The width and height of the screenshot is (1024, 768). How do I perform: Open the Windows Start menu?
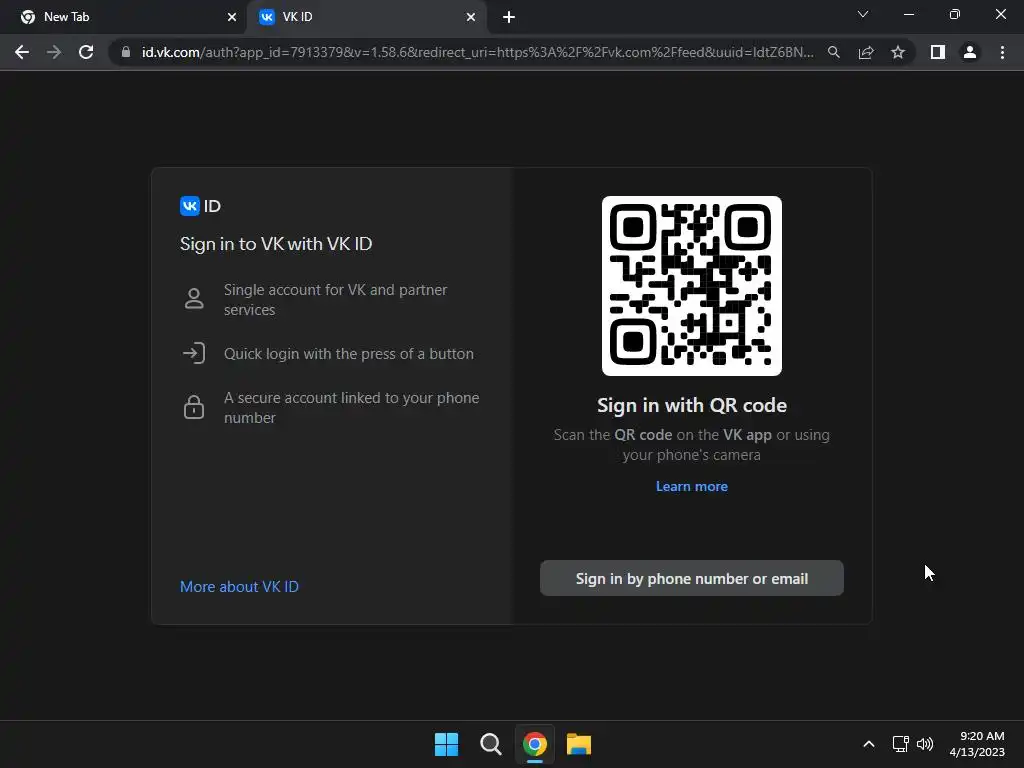click(447, 744)
